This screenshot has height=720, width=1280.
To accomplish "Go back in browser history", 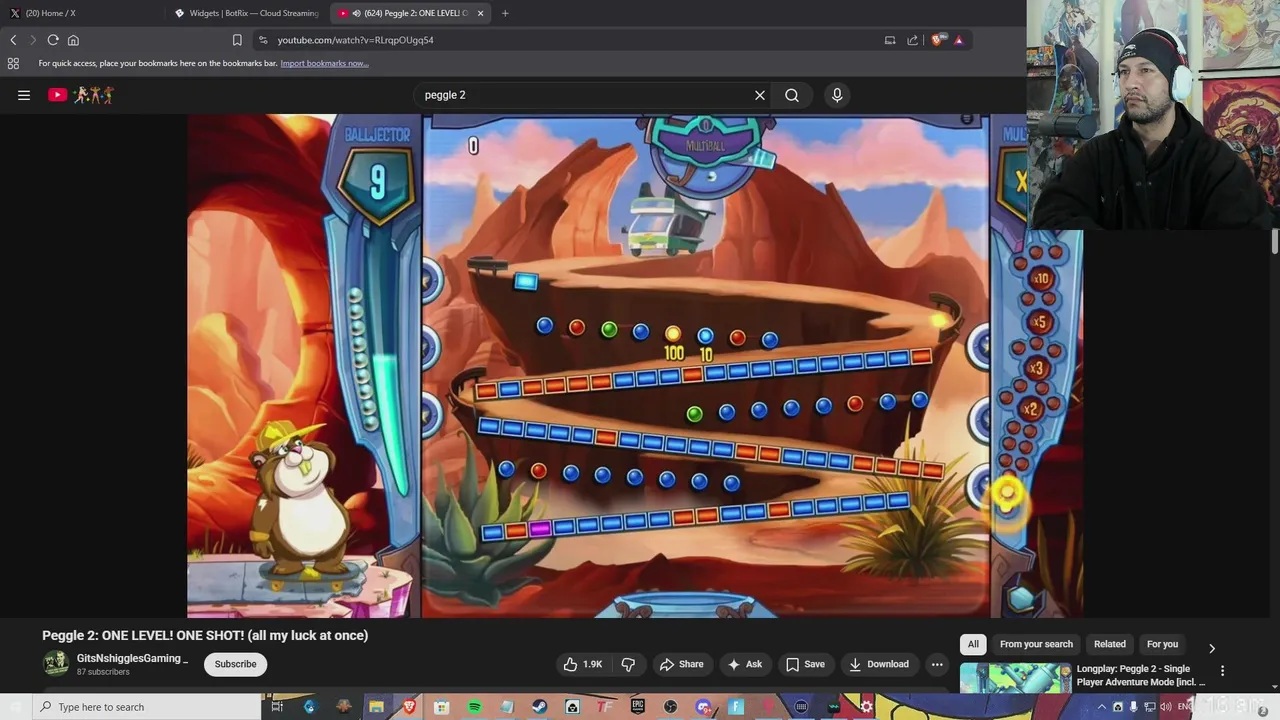I will coord(13,40).
